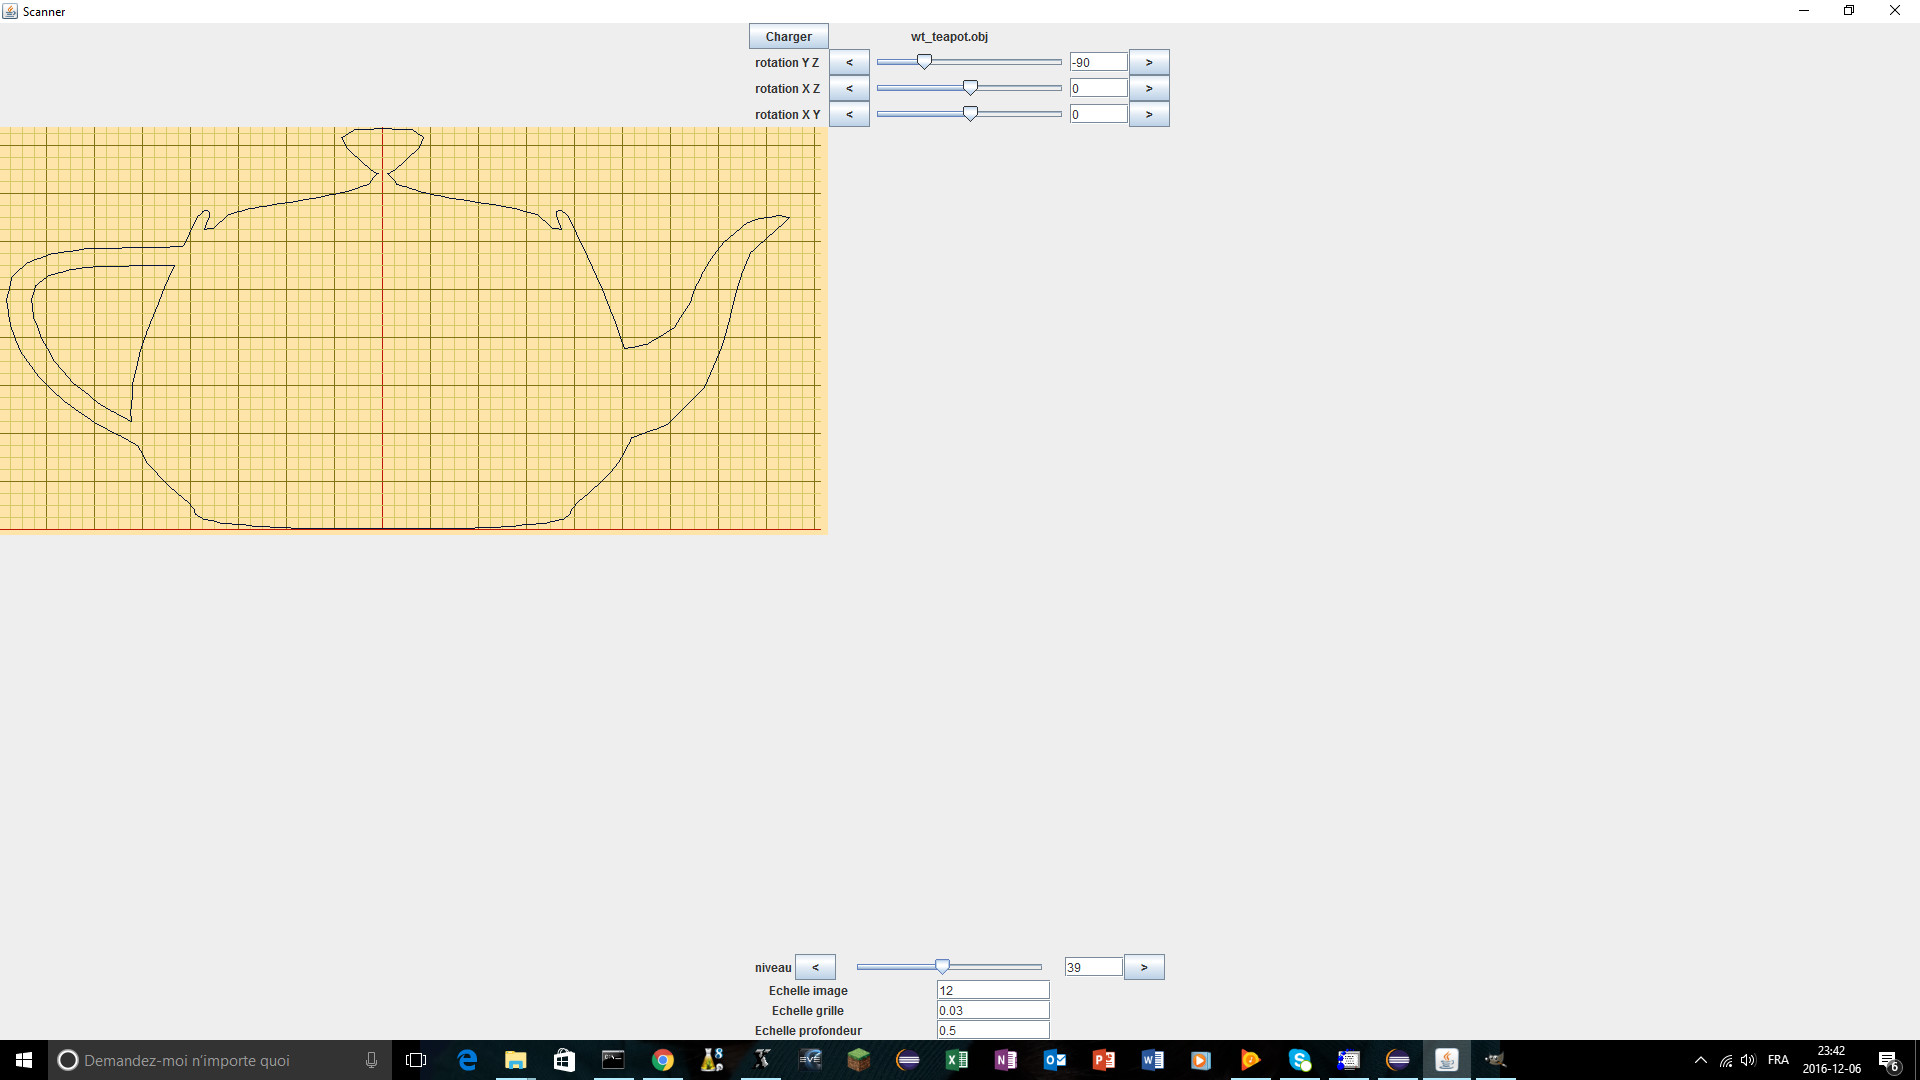
Task: Click the Cortana search box
Action: pos(220,1060)
